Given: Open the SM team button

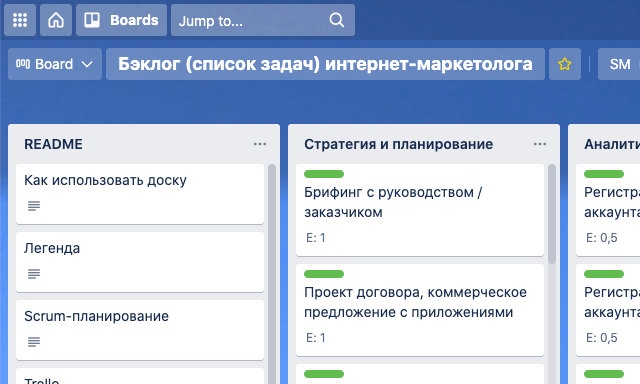Looking at the screenshot, I should [x=619, y=64].
